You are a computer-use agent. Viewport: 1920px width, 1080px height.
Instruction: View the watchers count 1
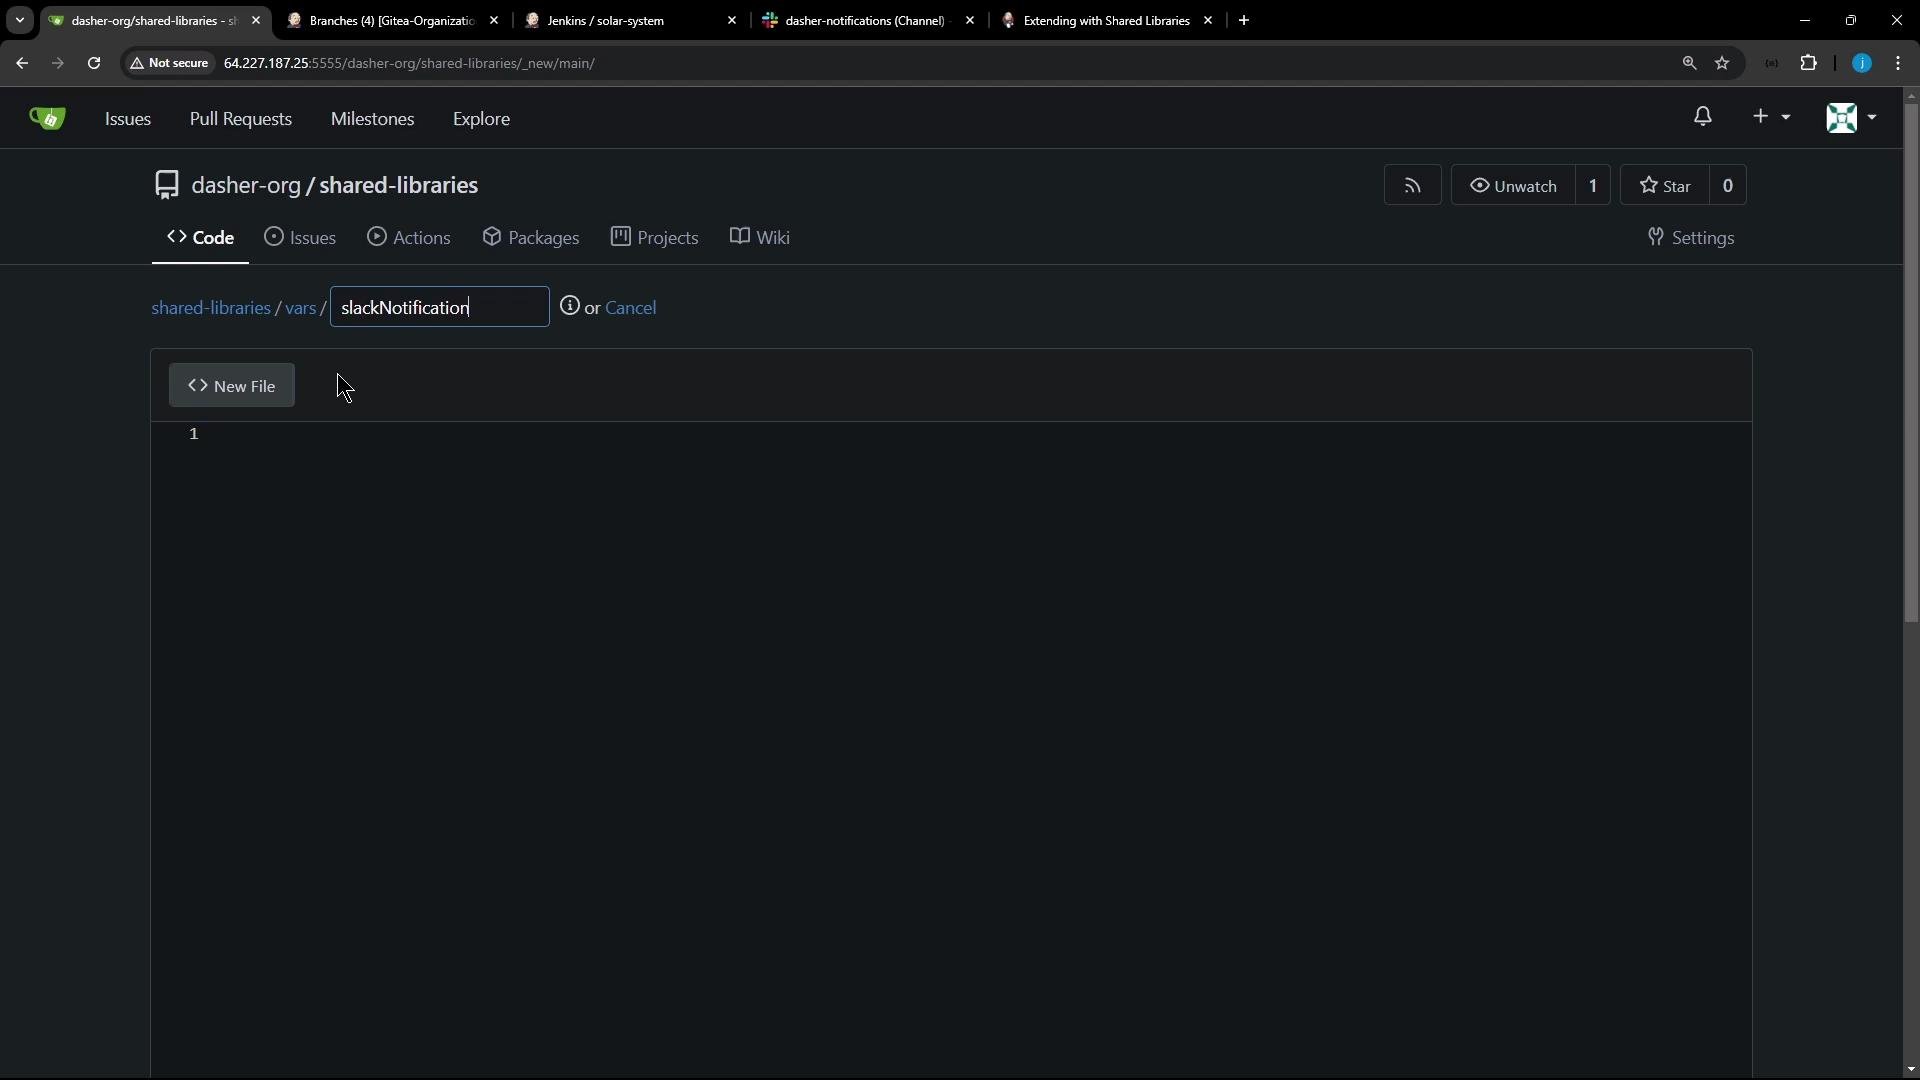tap(1593, 185)
